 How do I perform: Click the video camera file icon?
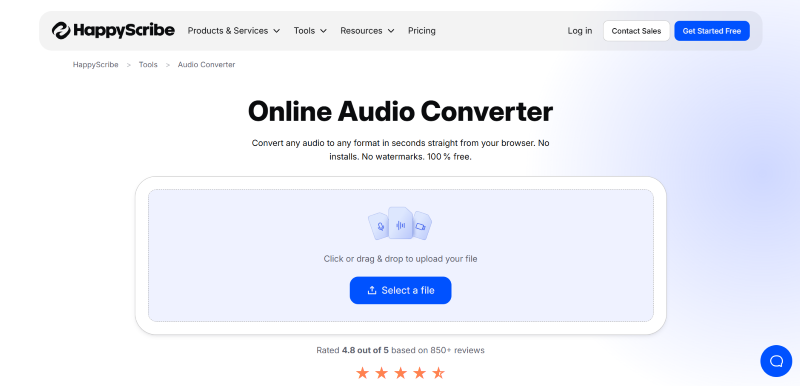pos(421,225)
